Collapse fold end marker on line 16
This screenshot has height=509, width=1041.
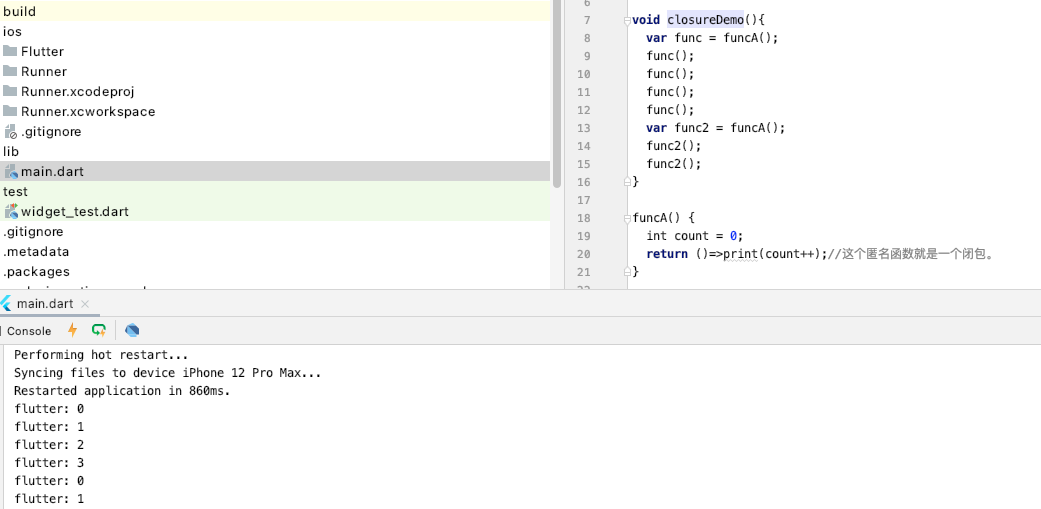(x=627, y=181)
